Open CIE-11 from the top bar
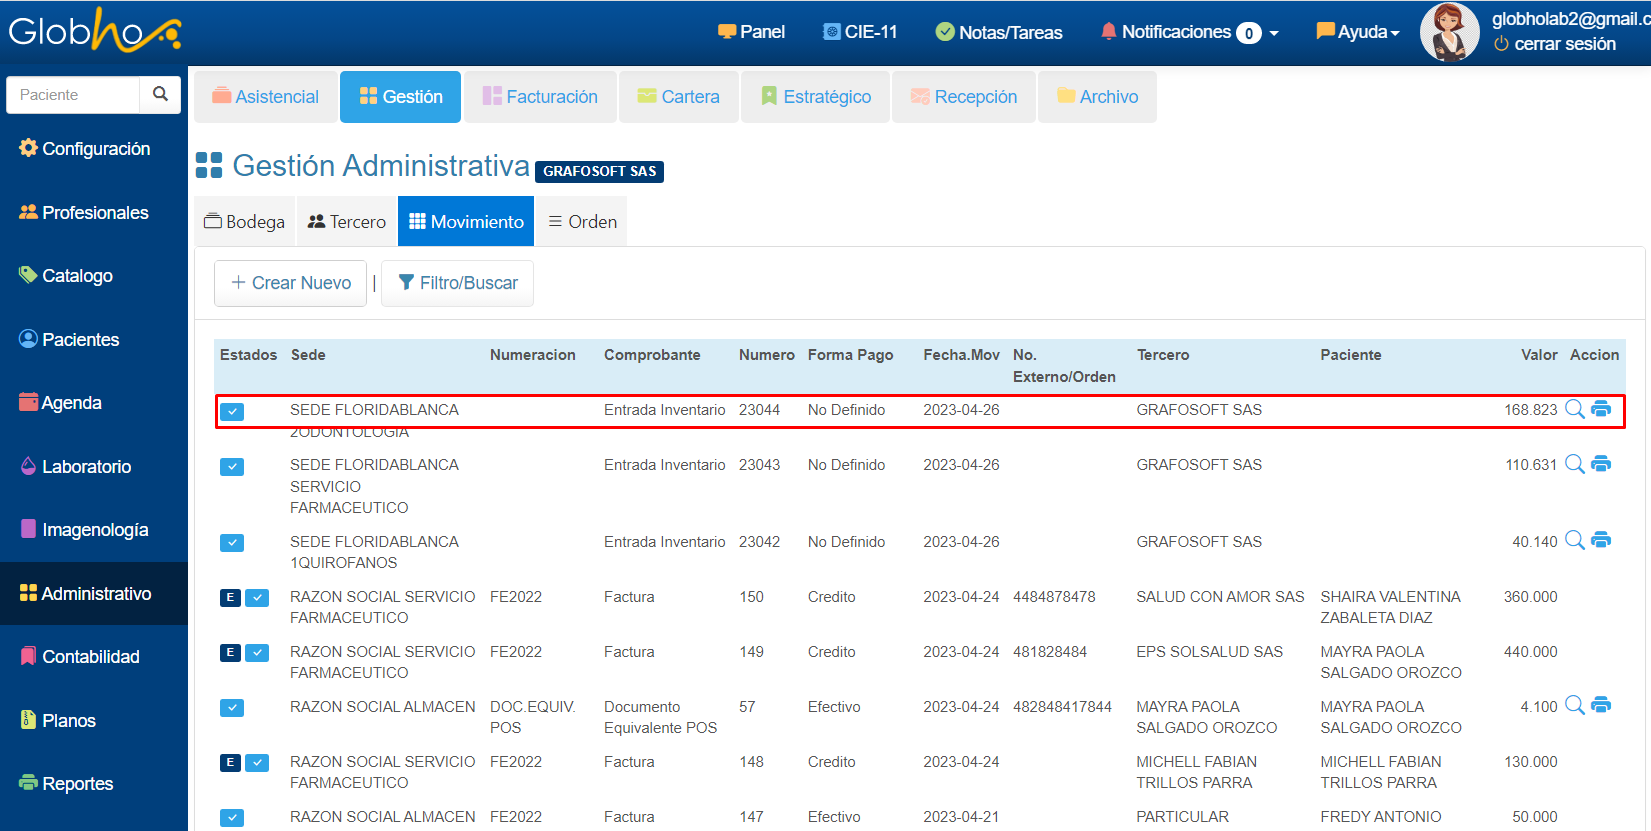This screenshot has height=831, width=1651. (860, 32)
